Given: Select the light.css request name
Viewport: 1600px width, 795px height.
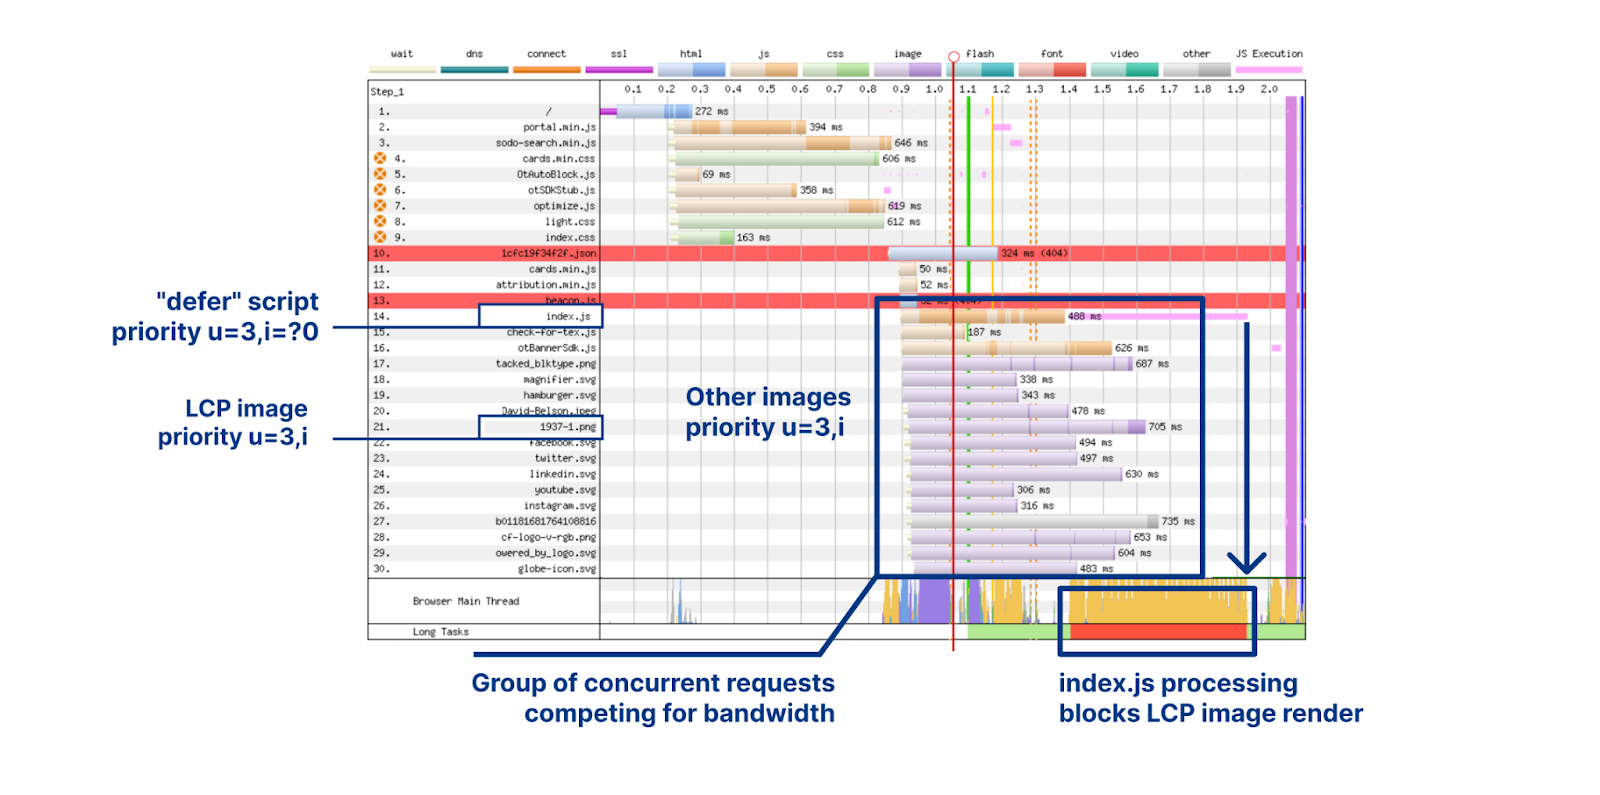Looking at the screenshot, I should [x=570, y=222].
